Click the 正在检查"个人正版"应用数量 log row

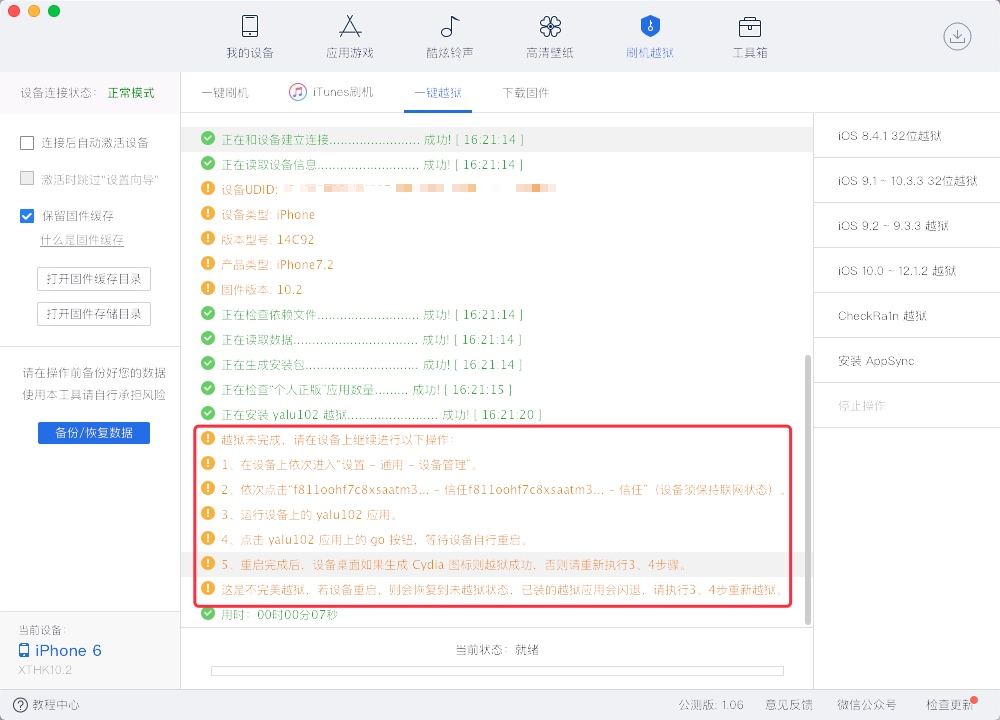(497, 389)
